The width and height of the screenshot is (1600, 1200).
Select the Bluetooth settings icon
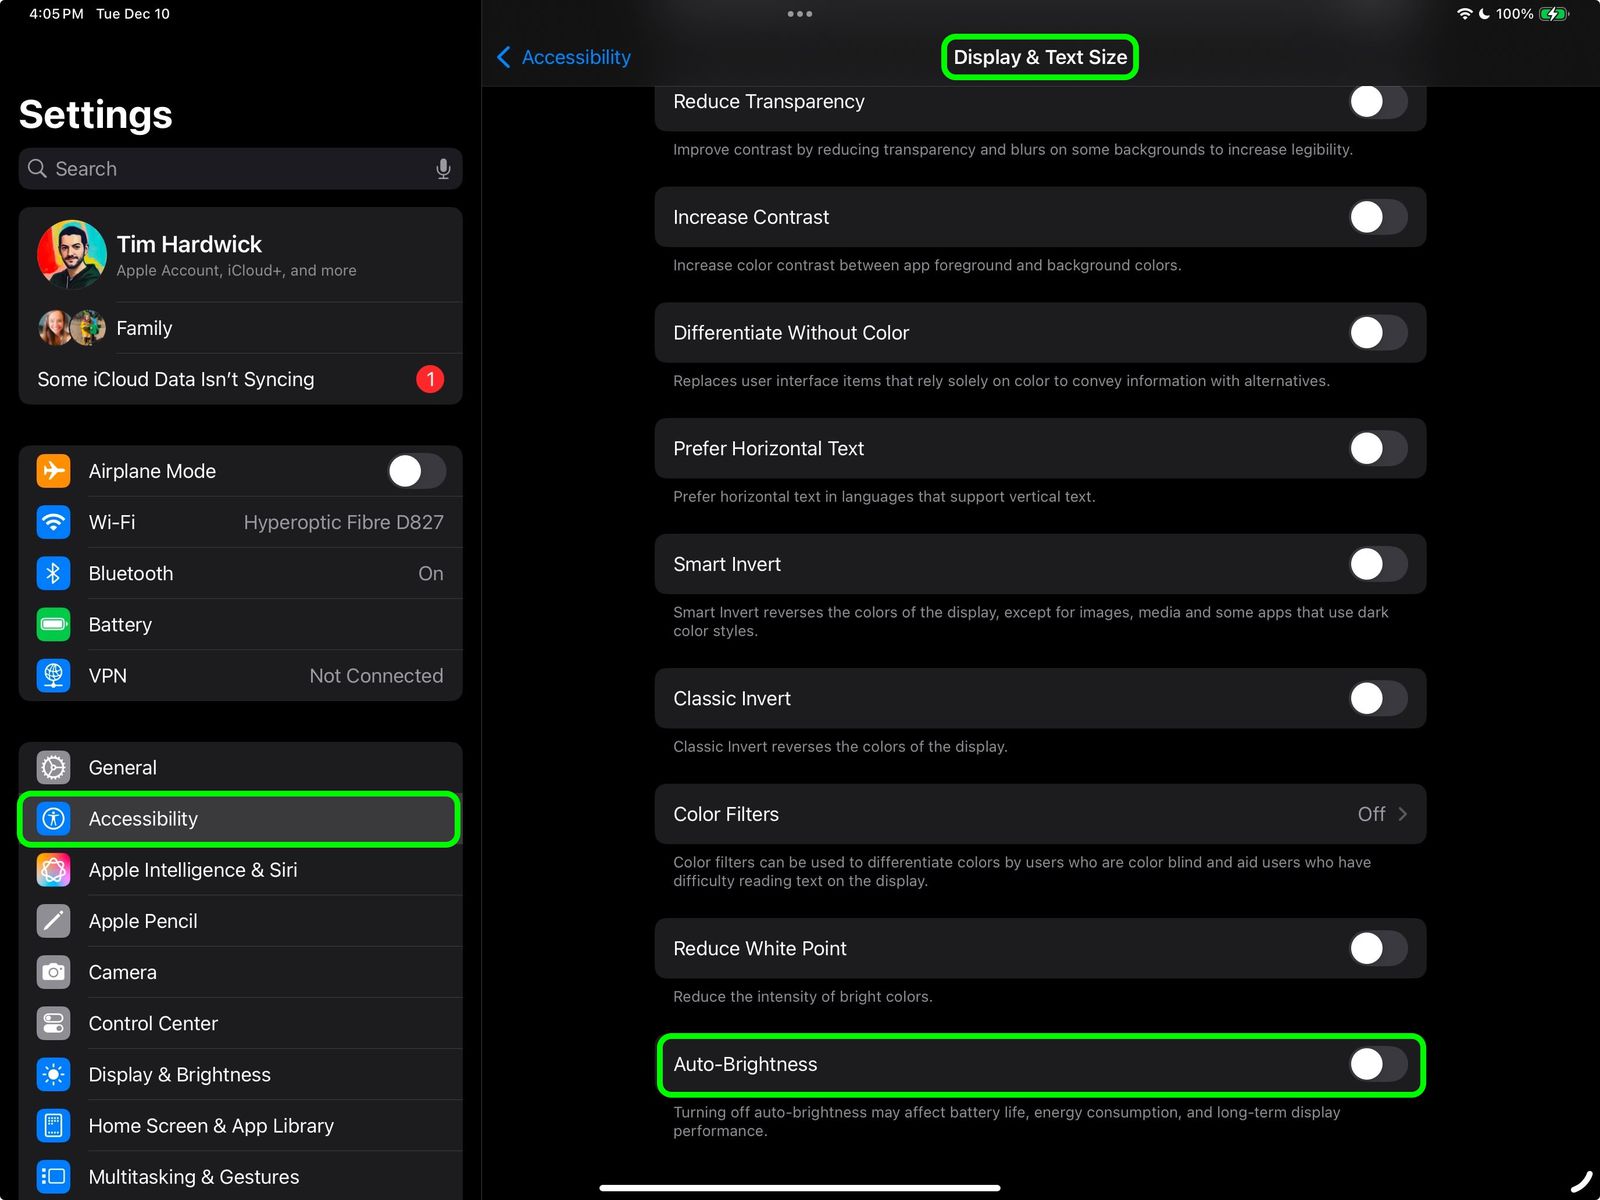coord(53,573)
